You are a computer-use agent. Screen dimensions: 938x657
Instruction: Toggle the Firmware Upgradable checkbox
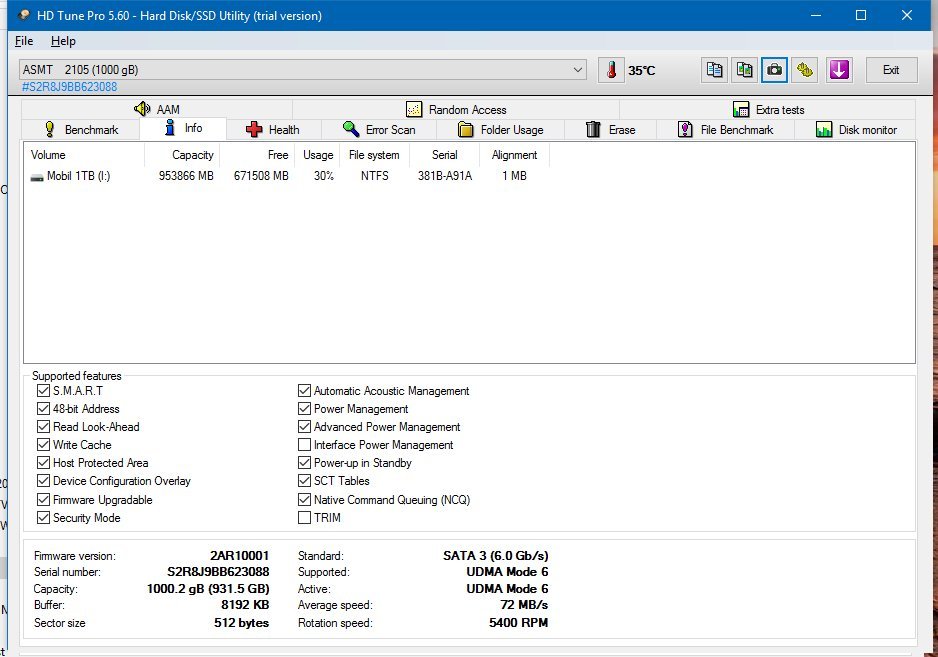coord(43,499)
